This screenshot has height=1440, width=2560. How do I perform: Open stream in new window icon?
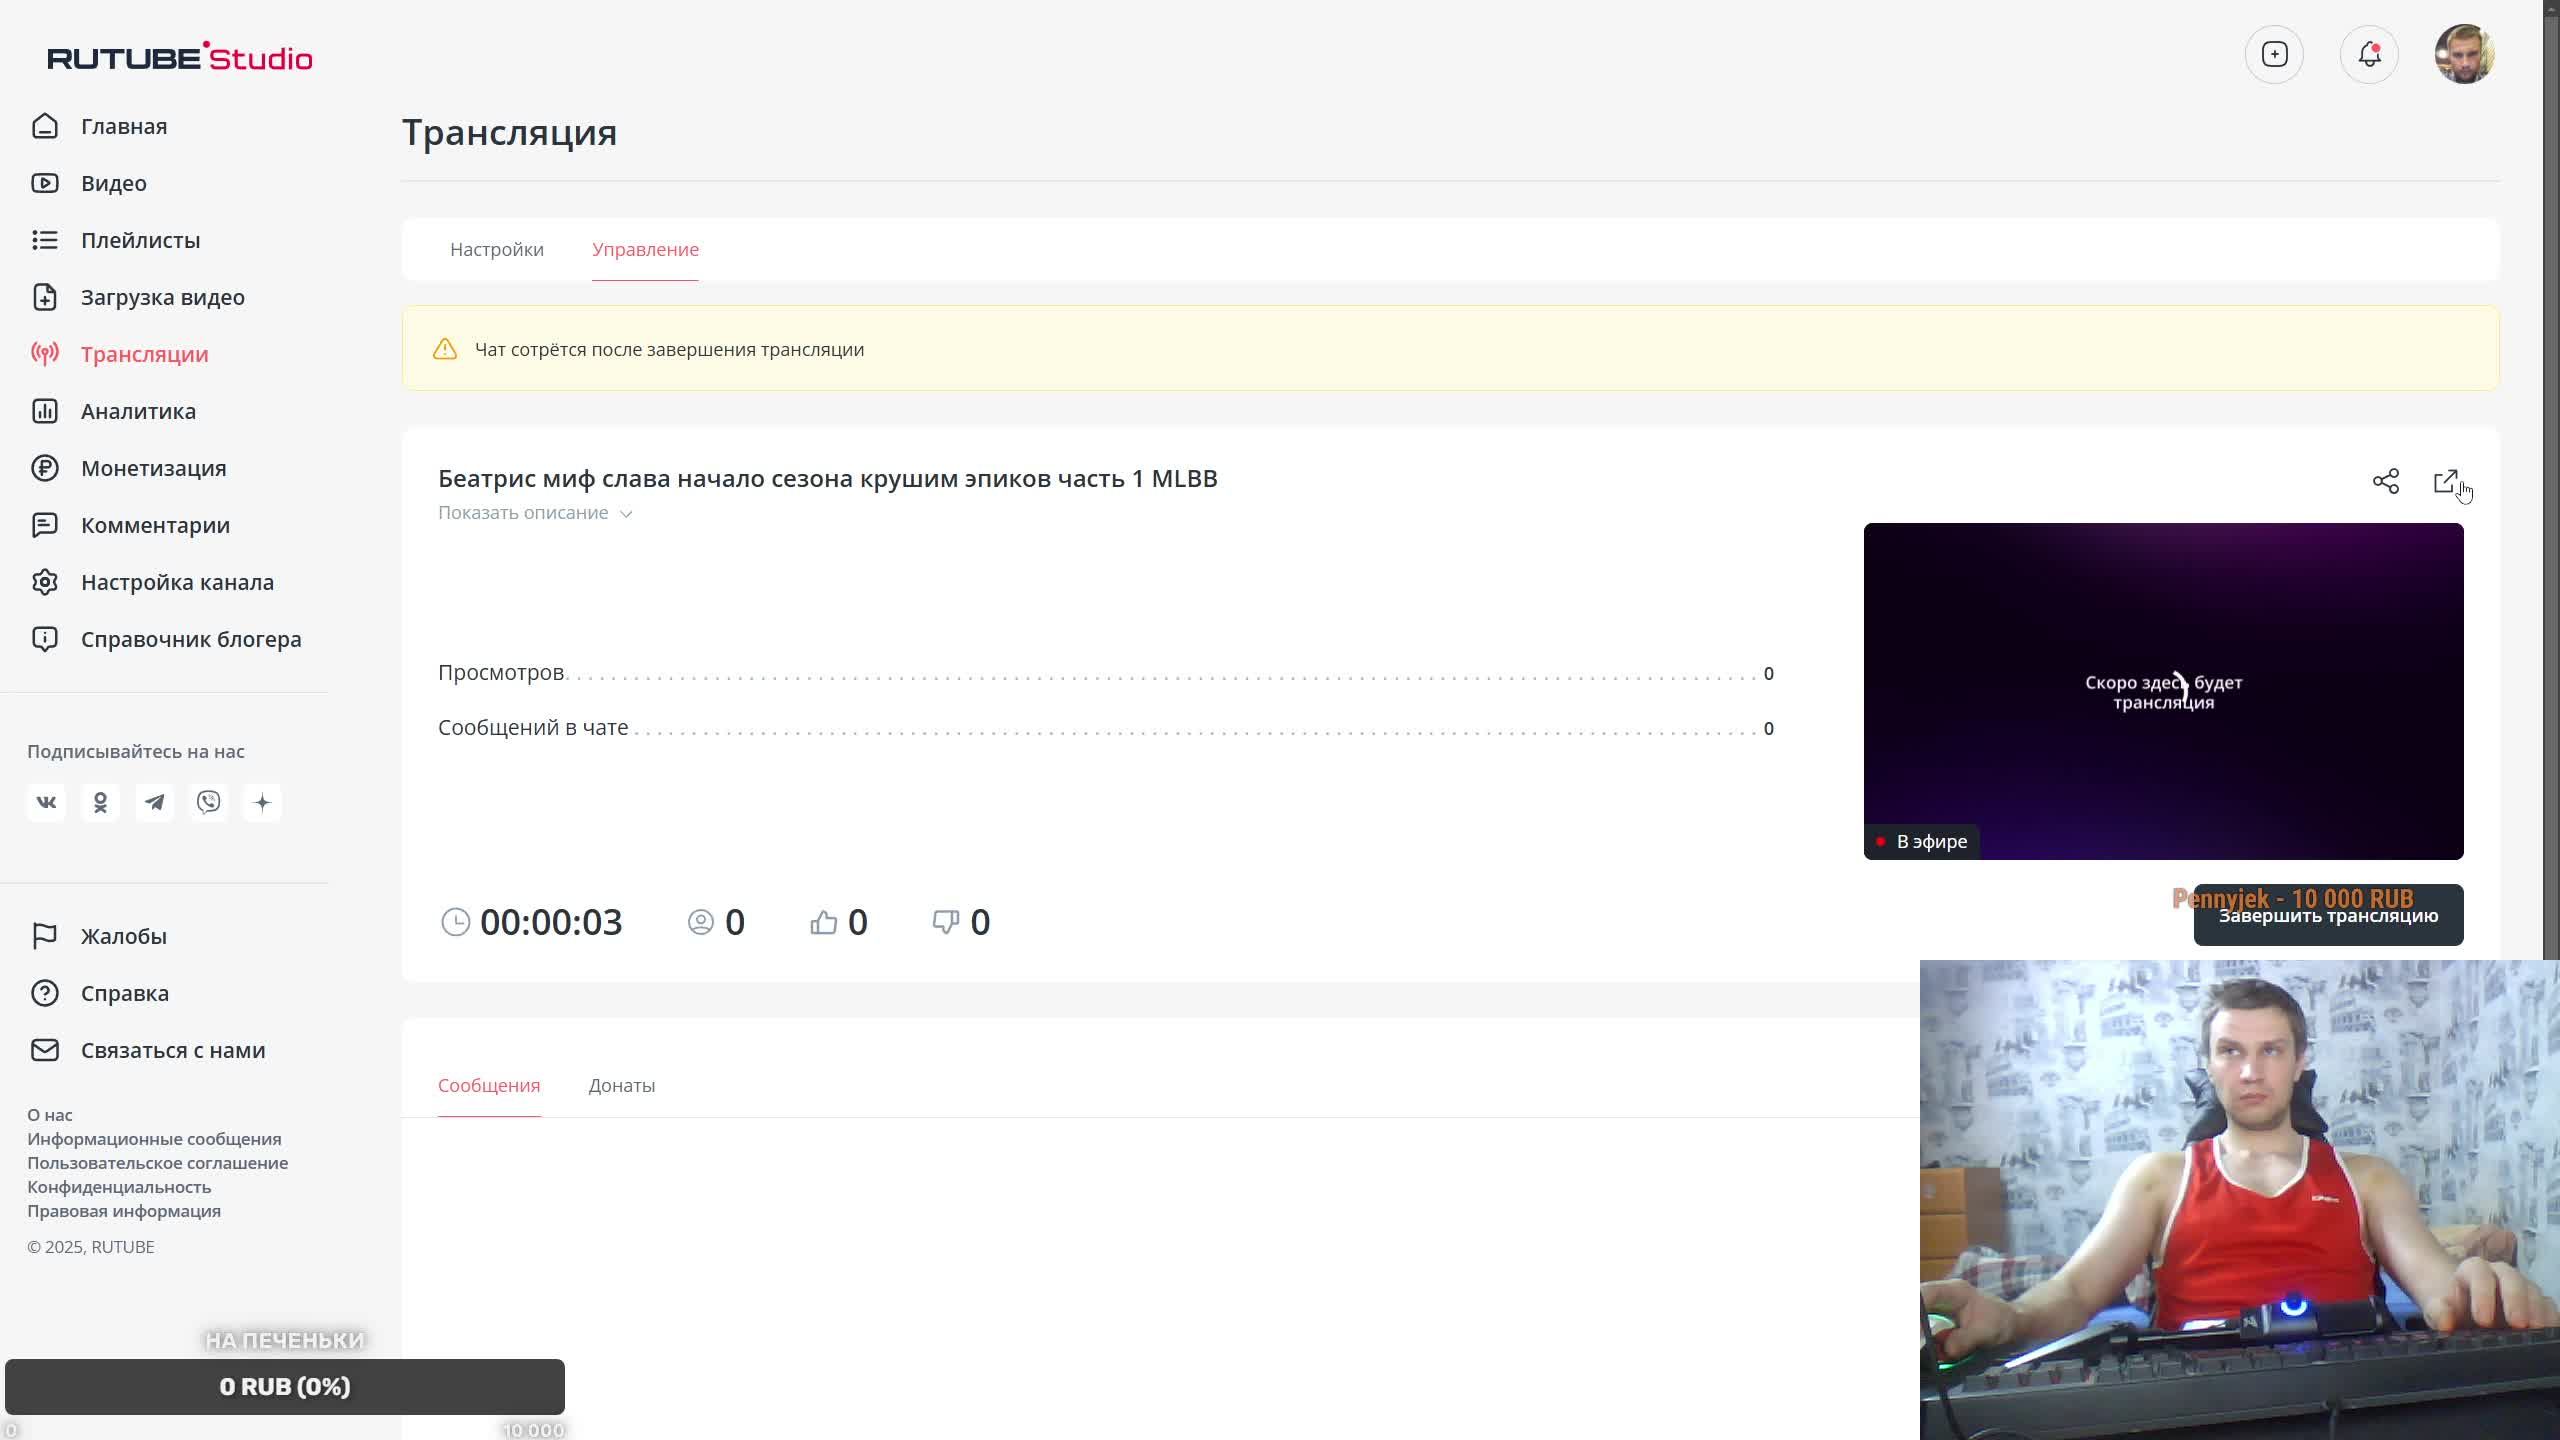coord(2445,481)
